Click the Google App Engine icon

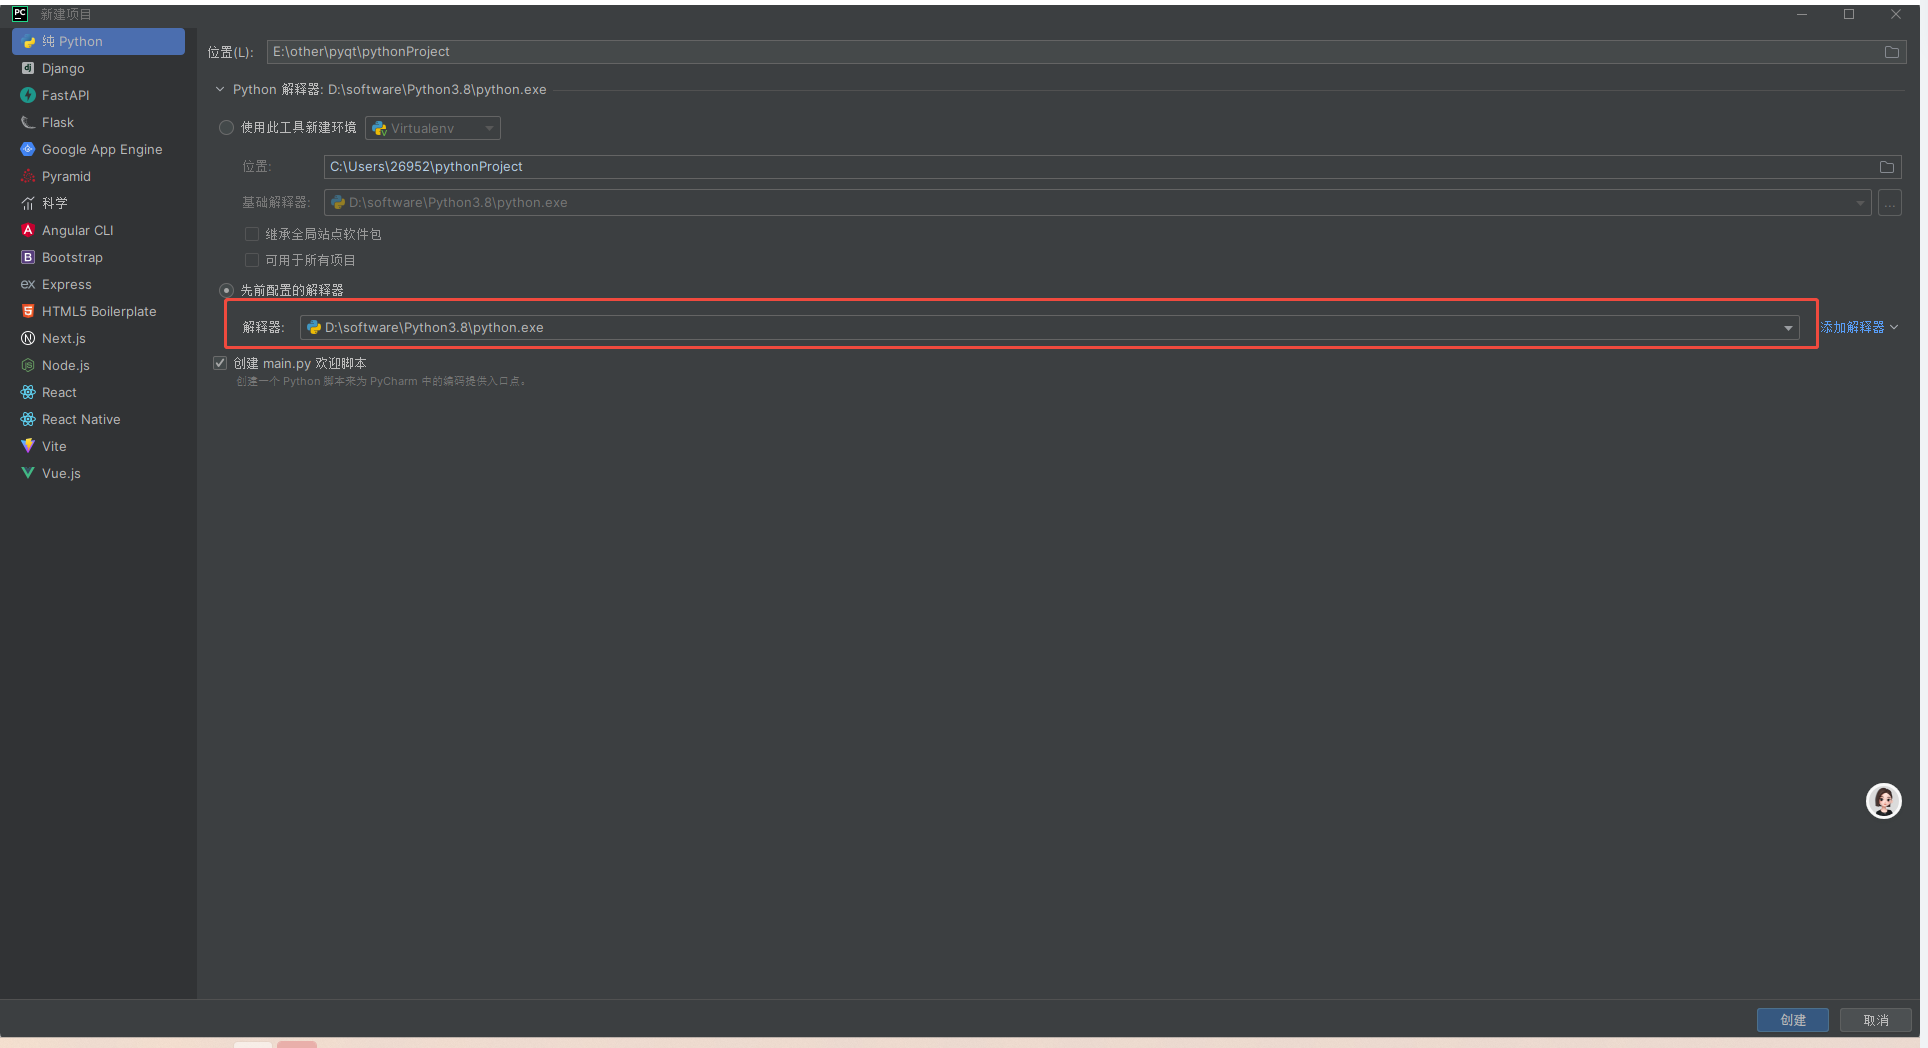tap(28, 149)
